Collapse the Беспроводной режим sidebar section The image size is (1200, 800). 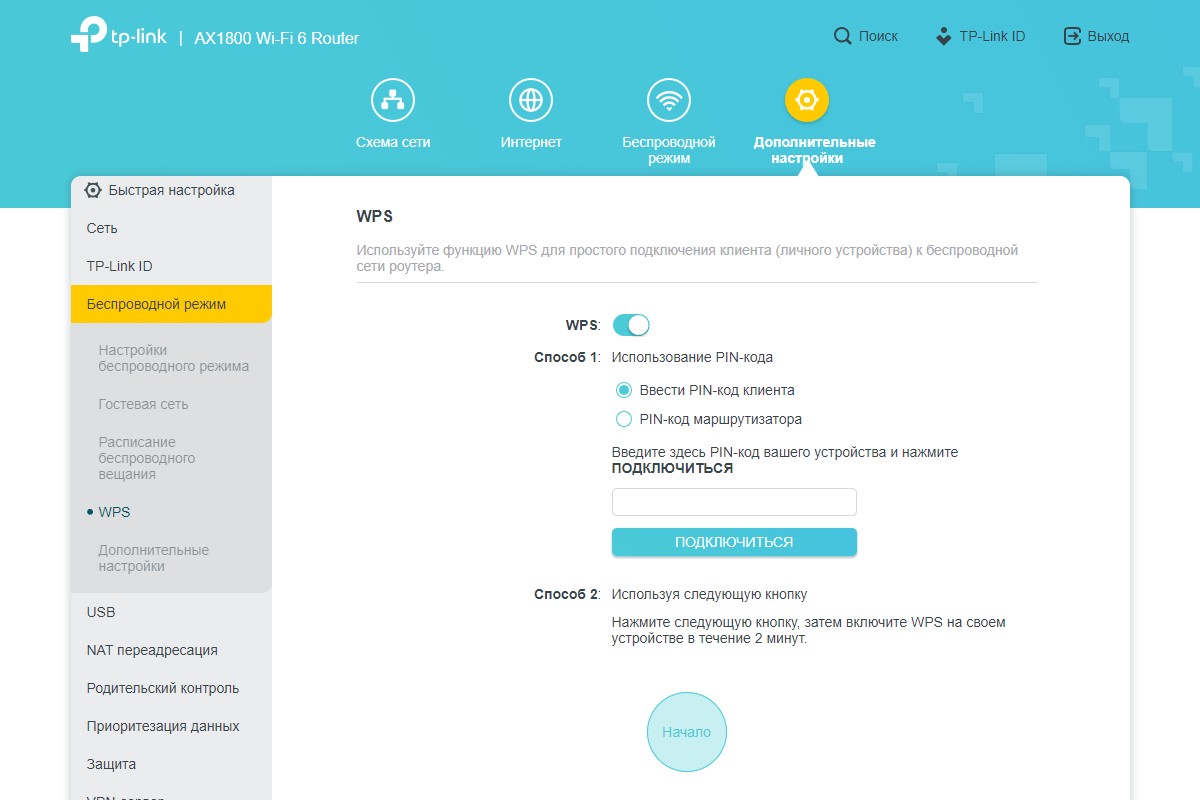tap(171, 304)
